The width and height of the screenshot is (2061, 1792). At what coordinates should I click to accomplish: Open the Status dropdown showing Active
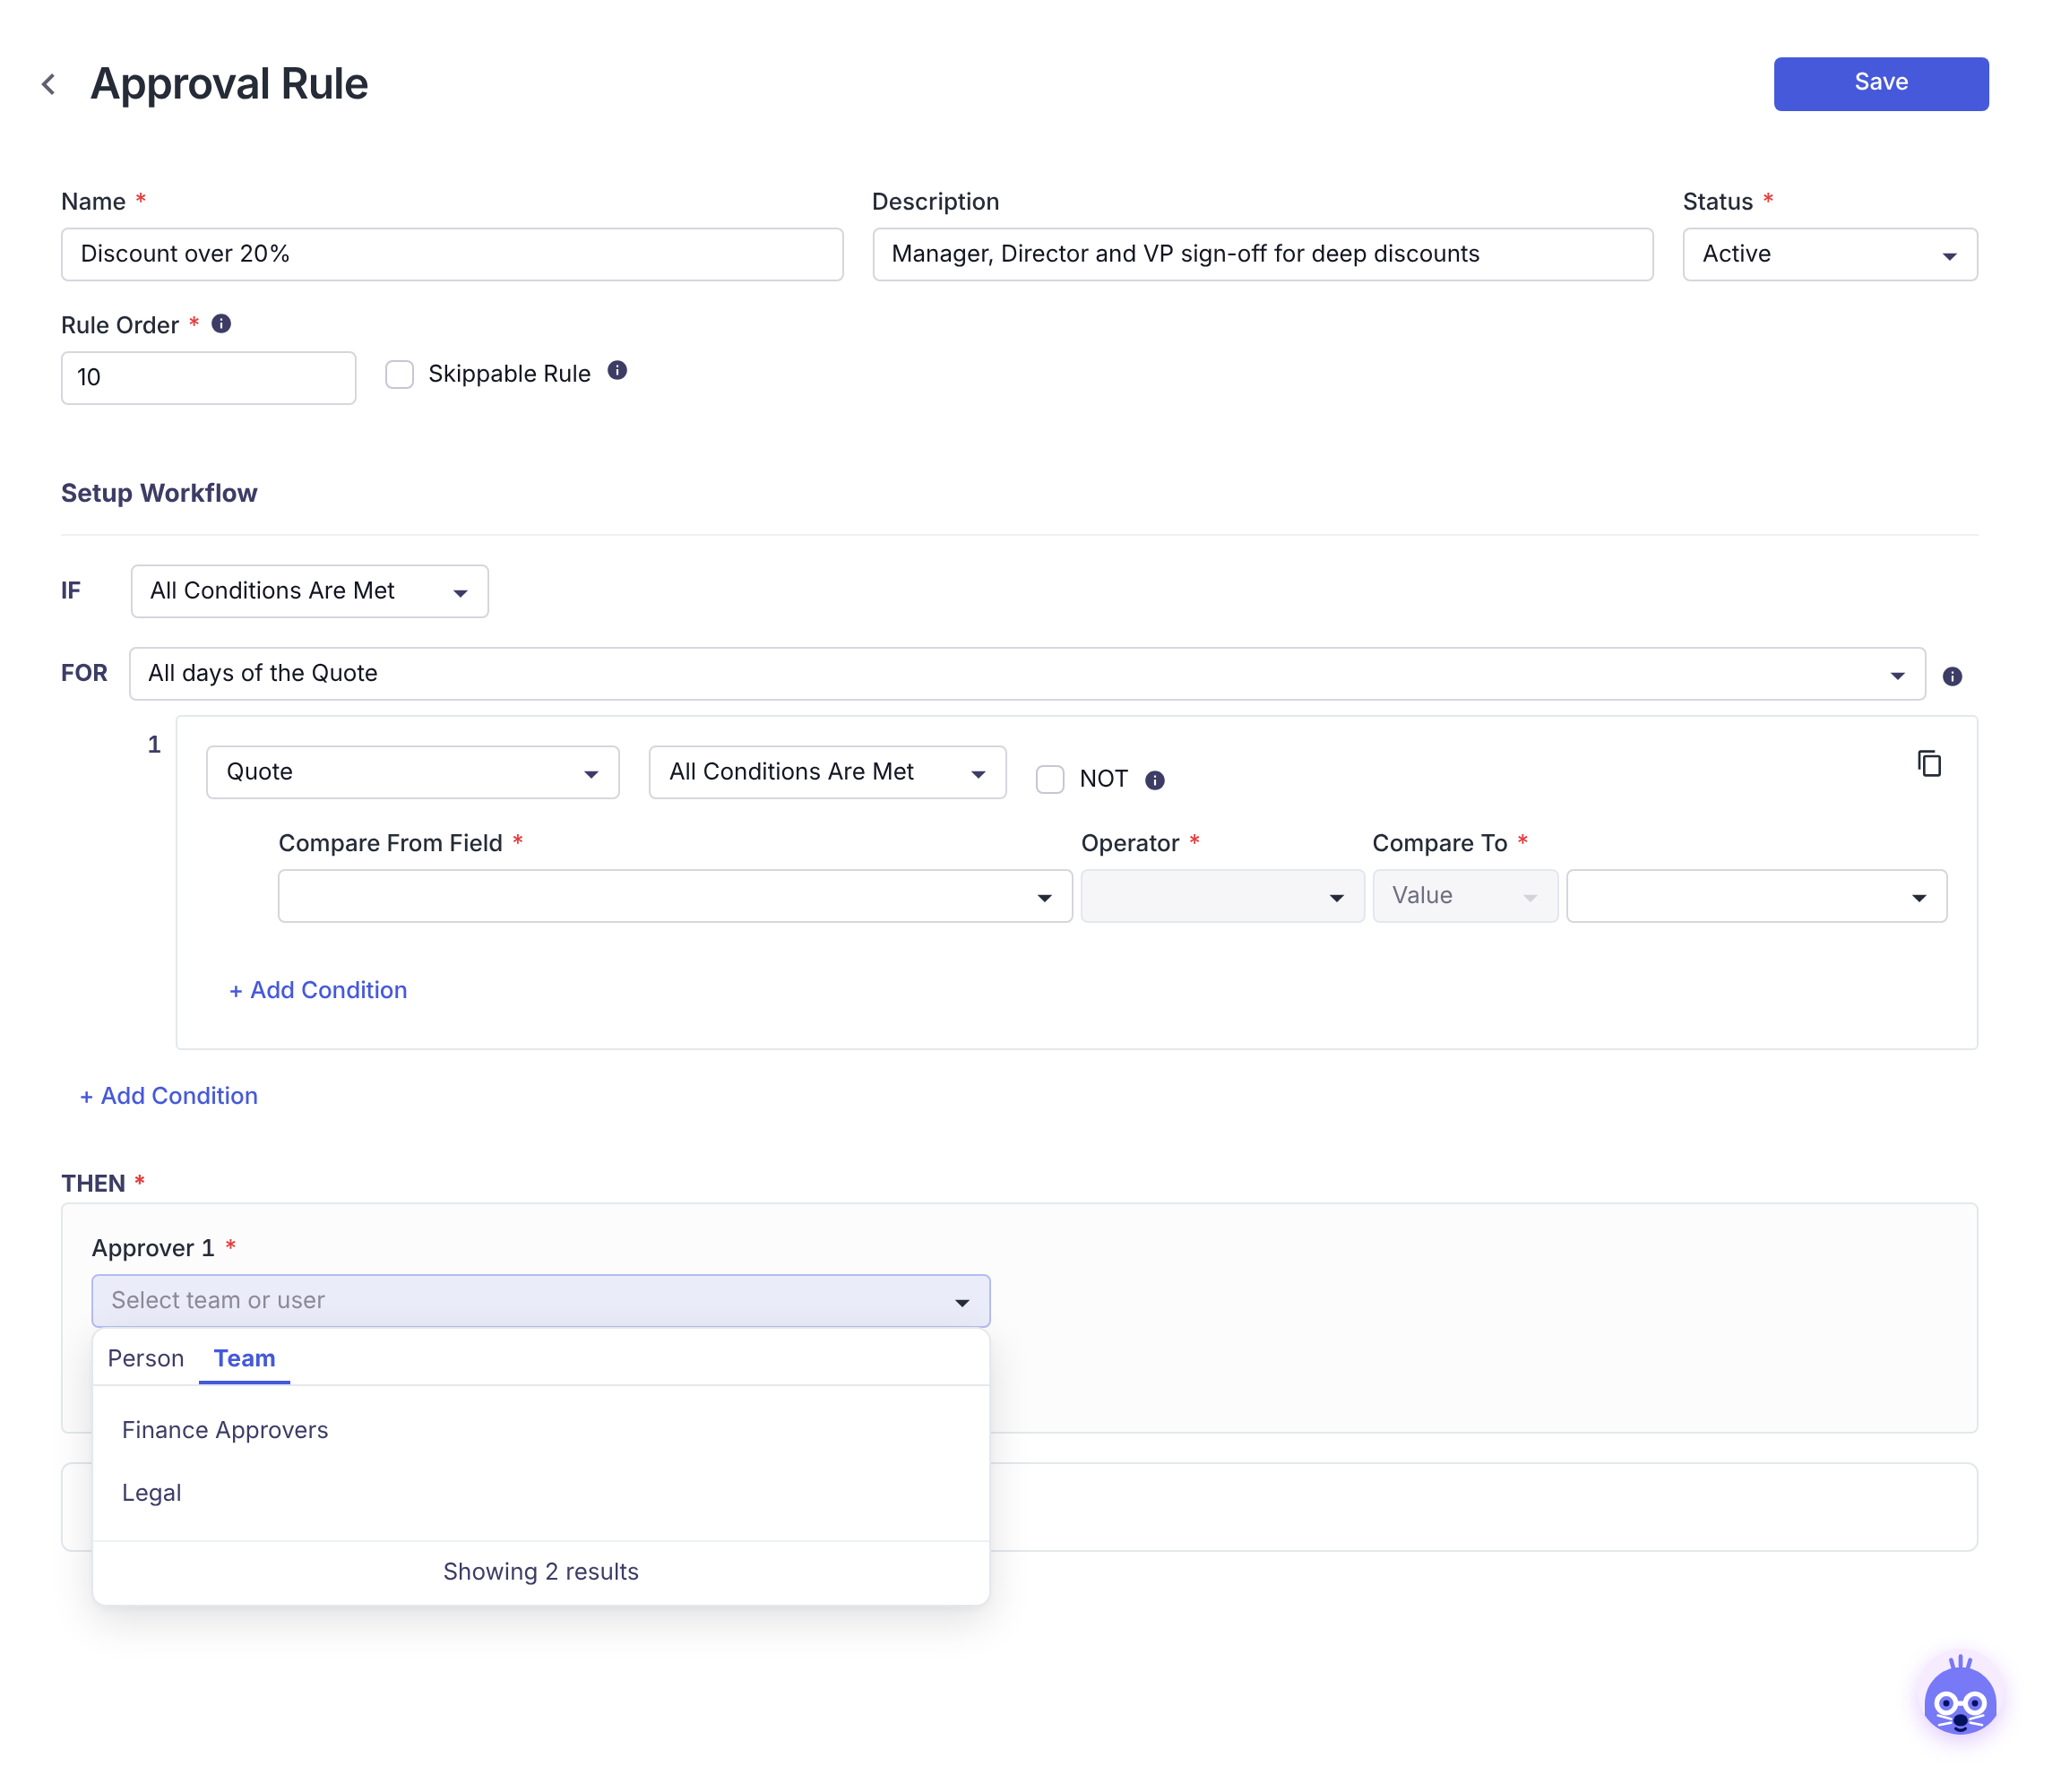[1829, 255]
